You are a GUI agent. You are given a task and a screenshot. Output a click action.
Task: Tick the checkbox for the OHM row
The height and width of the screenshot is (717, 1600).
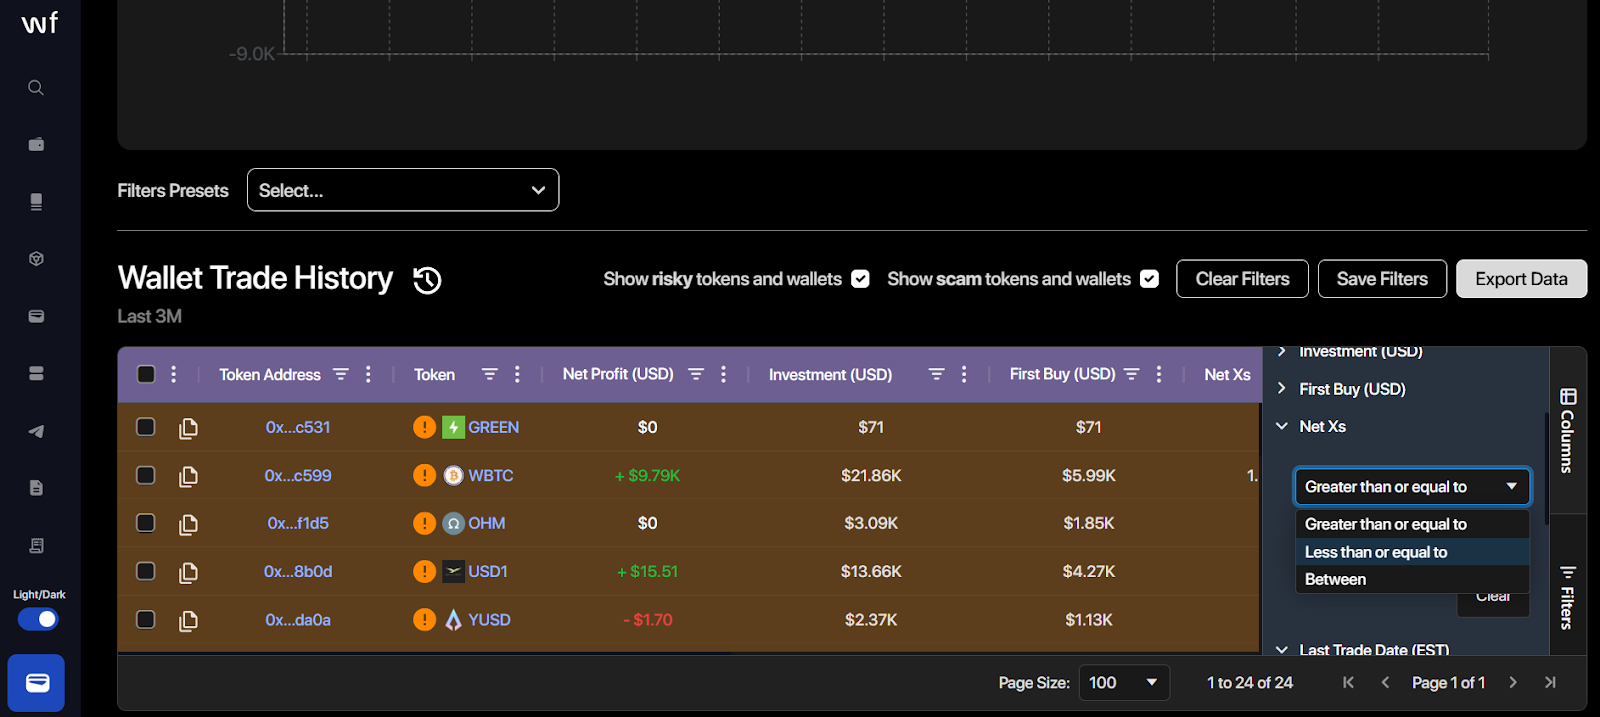(146, 523)
